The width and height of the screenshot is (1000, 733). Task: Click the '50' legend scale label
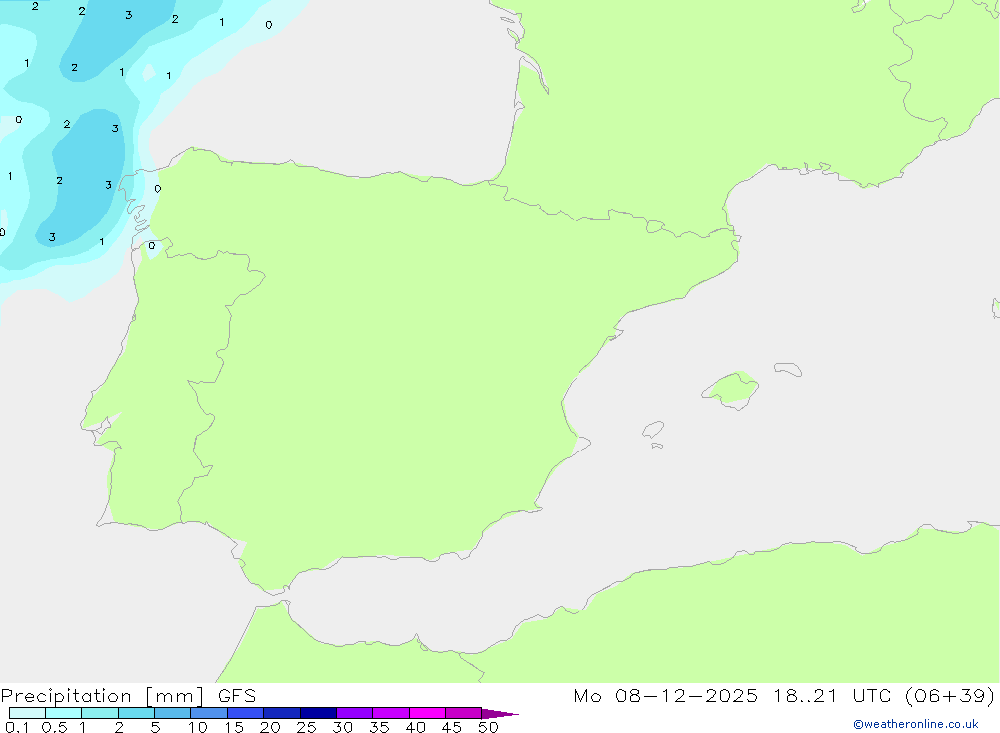[488, 727]
